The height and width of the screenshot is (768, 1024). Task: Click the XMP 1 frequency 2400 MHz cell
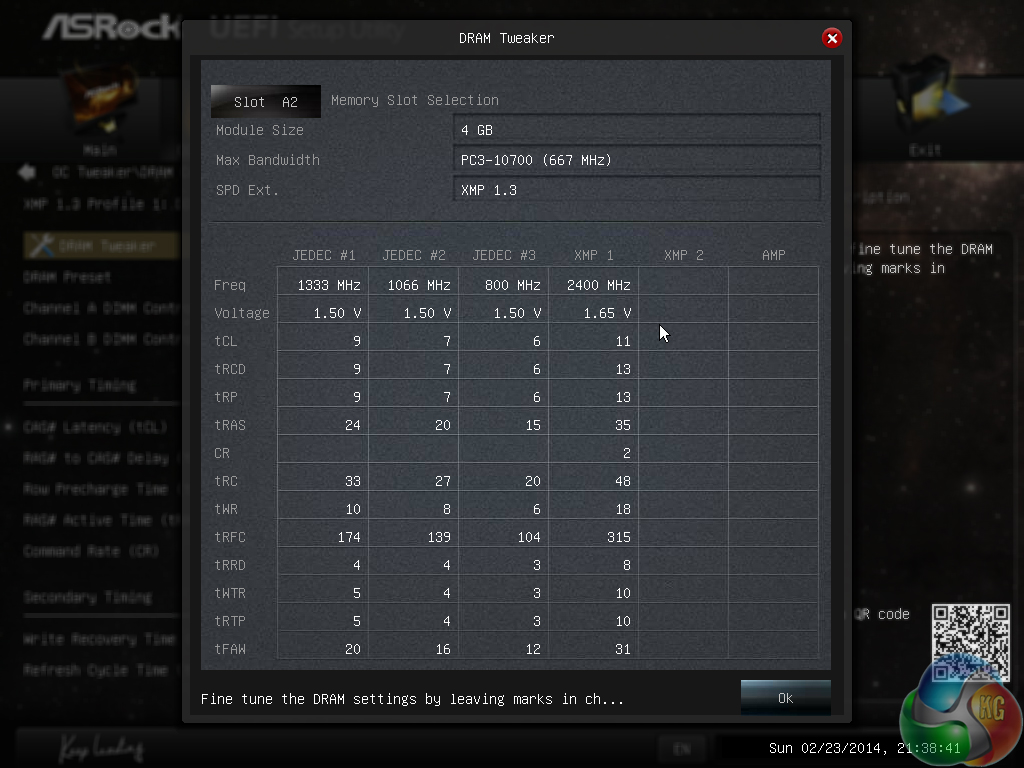coord(594,285)
